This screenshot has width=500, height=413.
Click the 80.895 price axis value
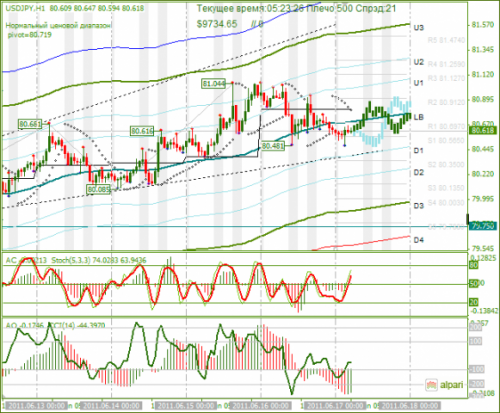point(483,99)
